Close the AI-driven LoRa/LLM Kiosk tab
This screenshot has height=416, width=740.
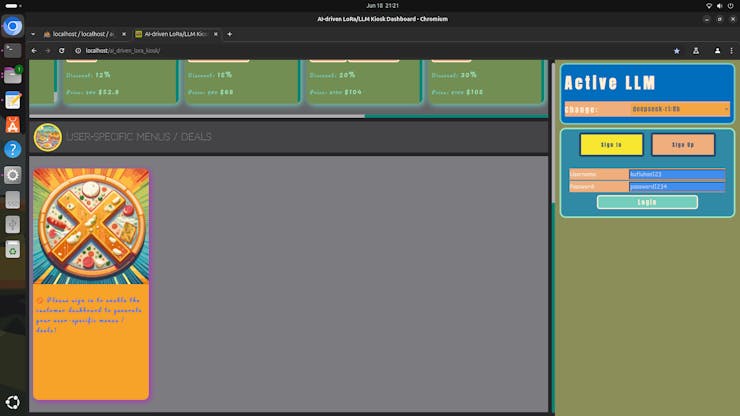(x=216, y=34)
